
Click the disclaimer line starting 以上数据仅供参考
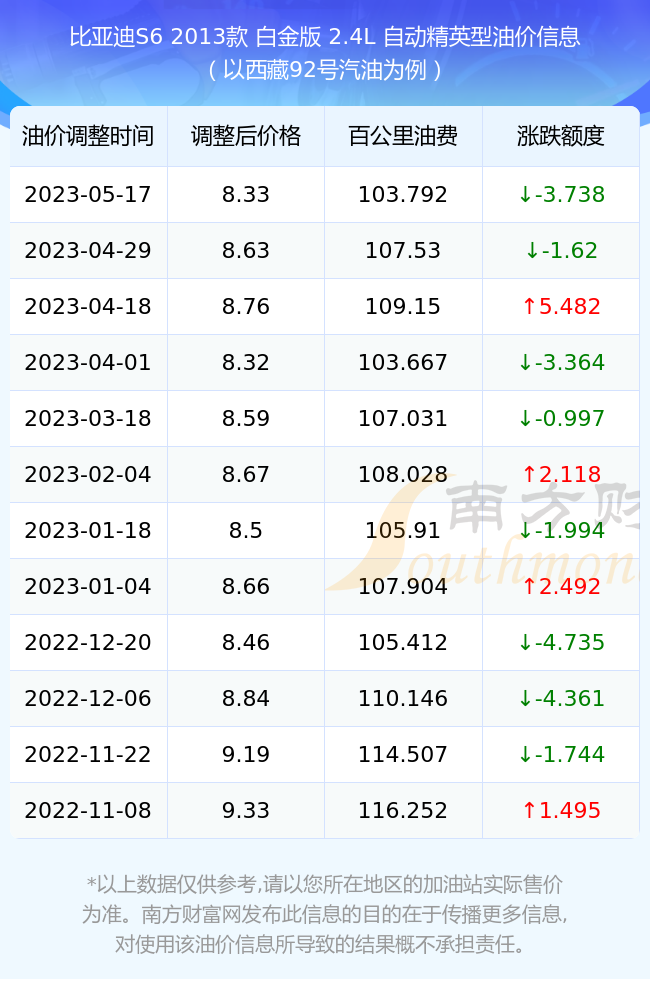(325, 885)
